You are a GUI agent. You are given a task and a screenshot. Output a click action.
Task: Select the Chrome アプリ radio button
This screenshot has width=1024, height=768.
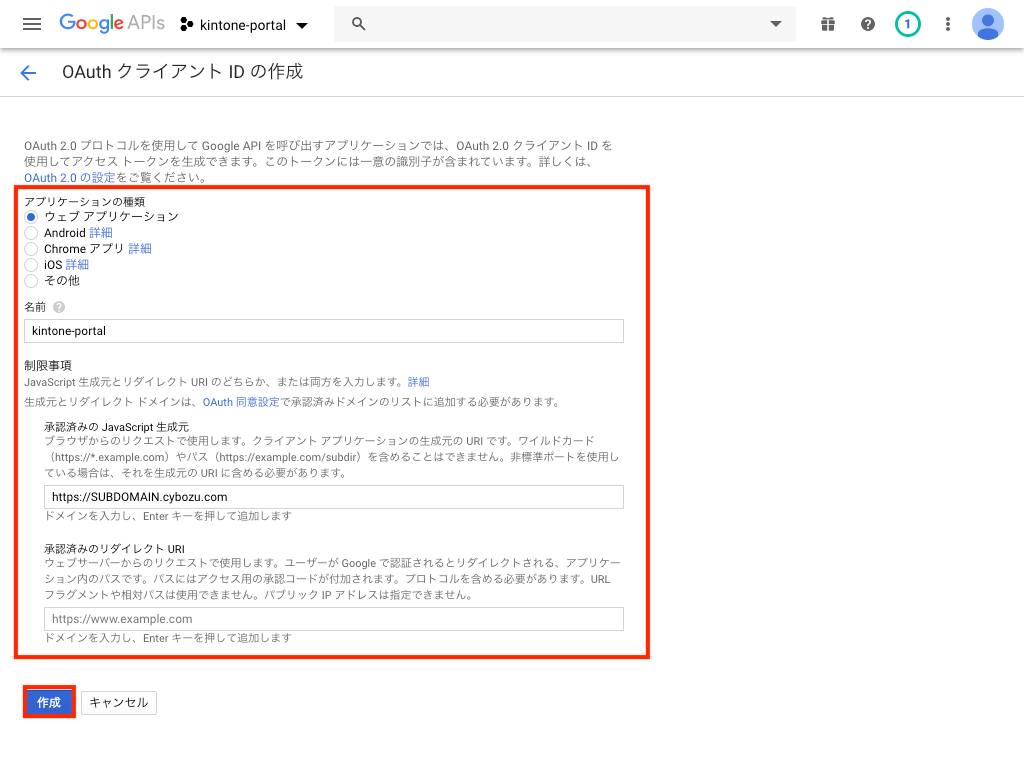(x=31, y=249)
